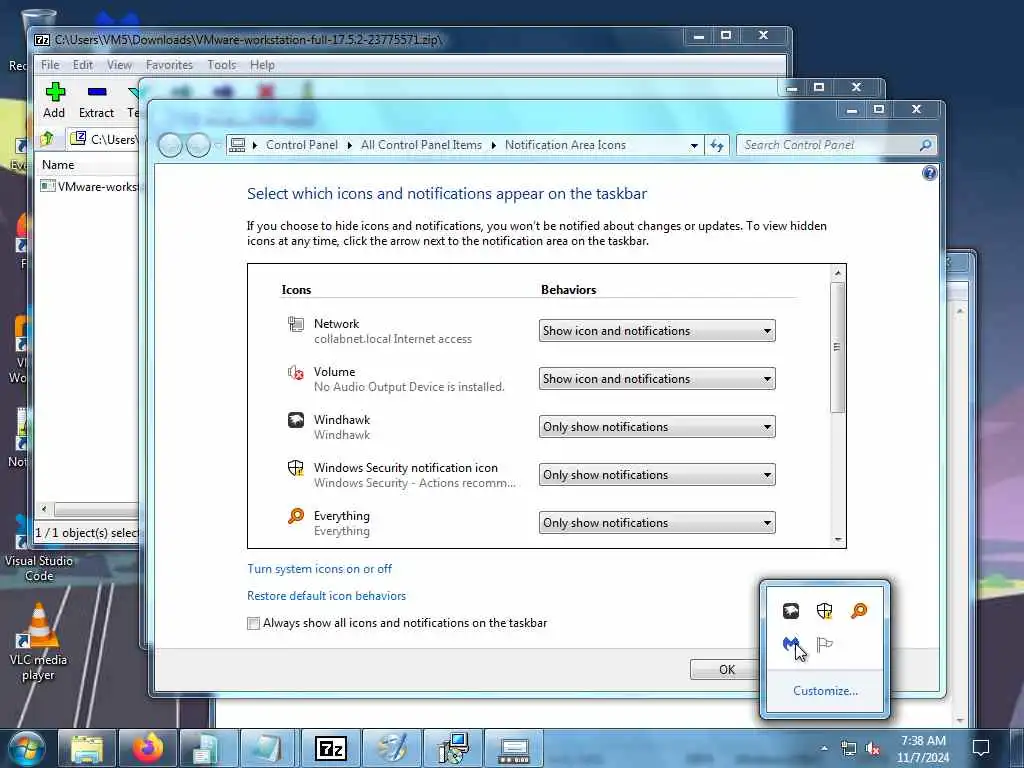Click the Back button in Control Panel
This screenshot has width=1024, height=768.
click(x=170, y=145)
